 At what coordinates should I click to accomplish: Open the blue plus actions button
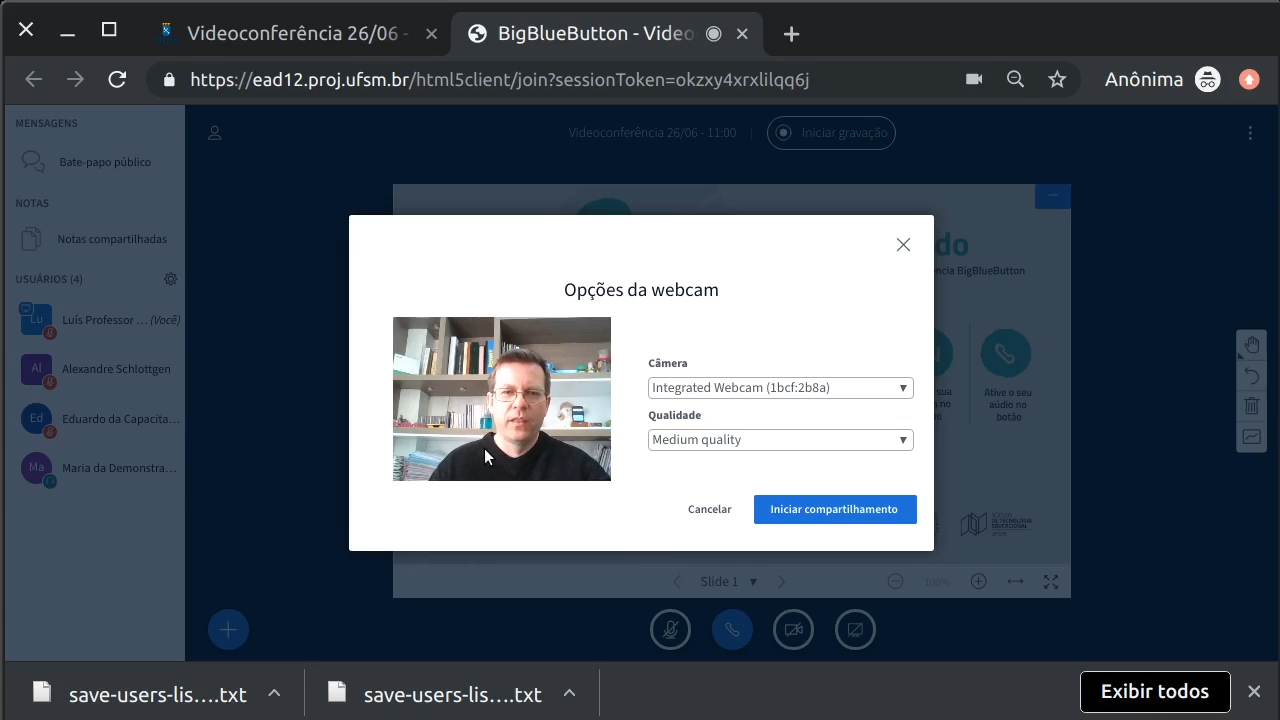coord(228,629)
